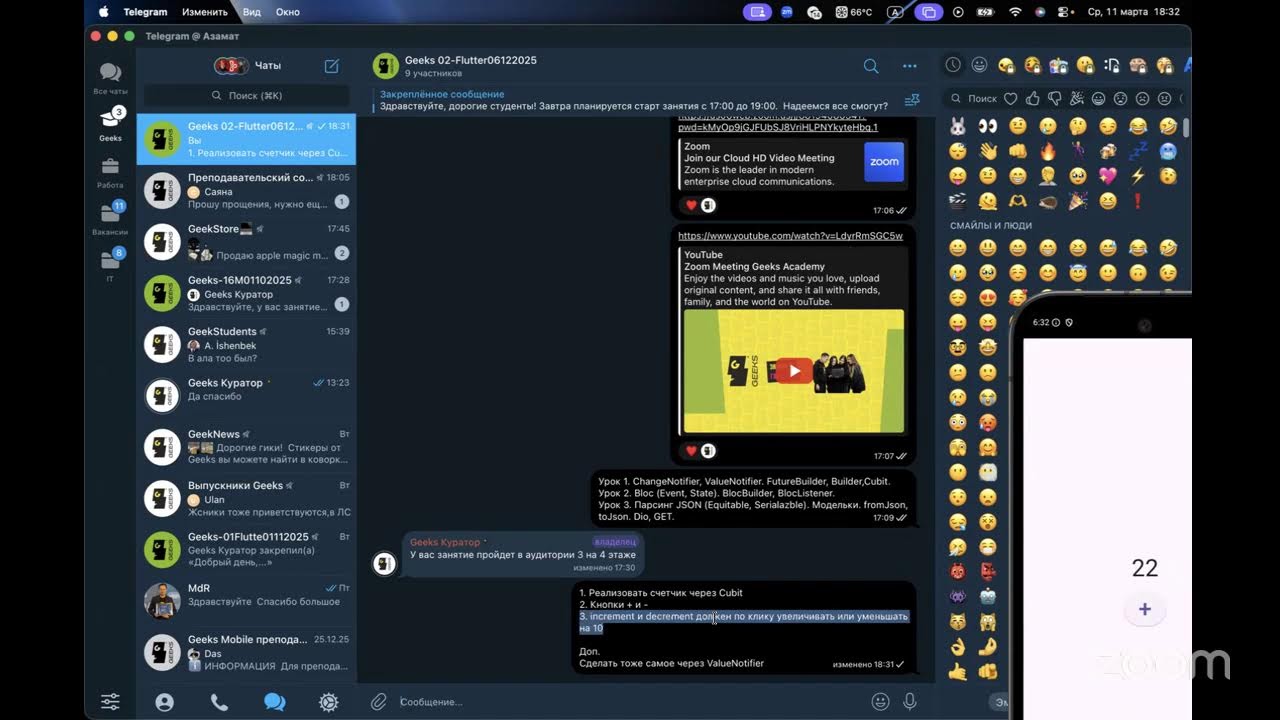Open the Apple menu
The image size is (1280, 720).
click(103, 12)
